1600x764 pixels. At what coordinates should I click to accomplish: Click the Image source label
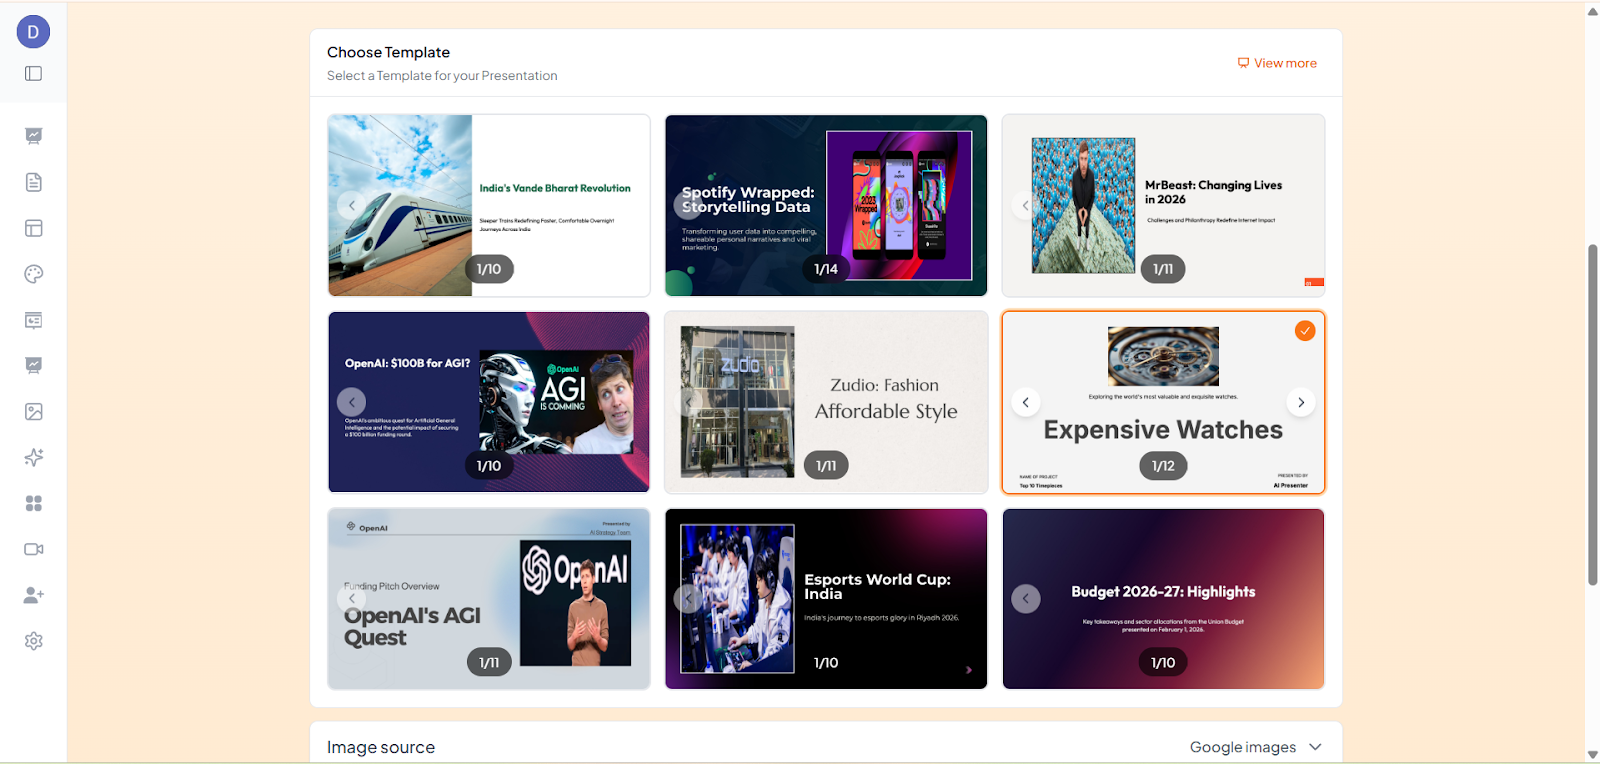tap(381, 747)
